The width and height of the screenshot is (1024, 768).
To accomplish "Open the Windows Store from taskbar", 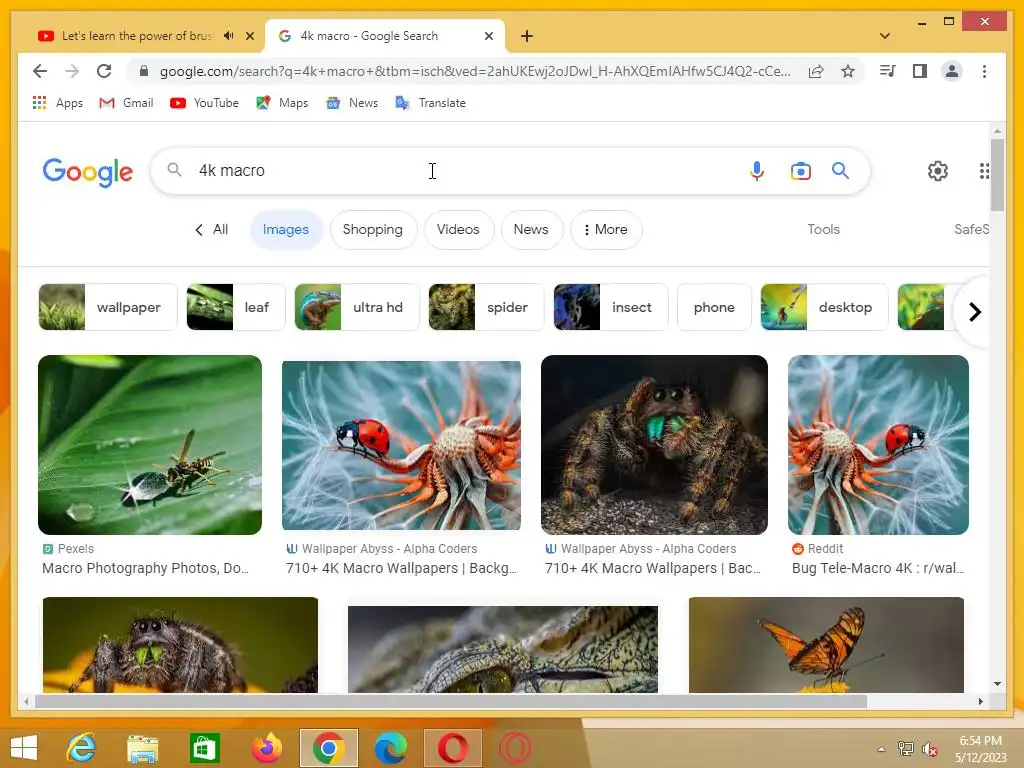I will tap(205, 748).
